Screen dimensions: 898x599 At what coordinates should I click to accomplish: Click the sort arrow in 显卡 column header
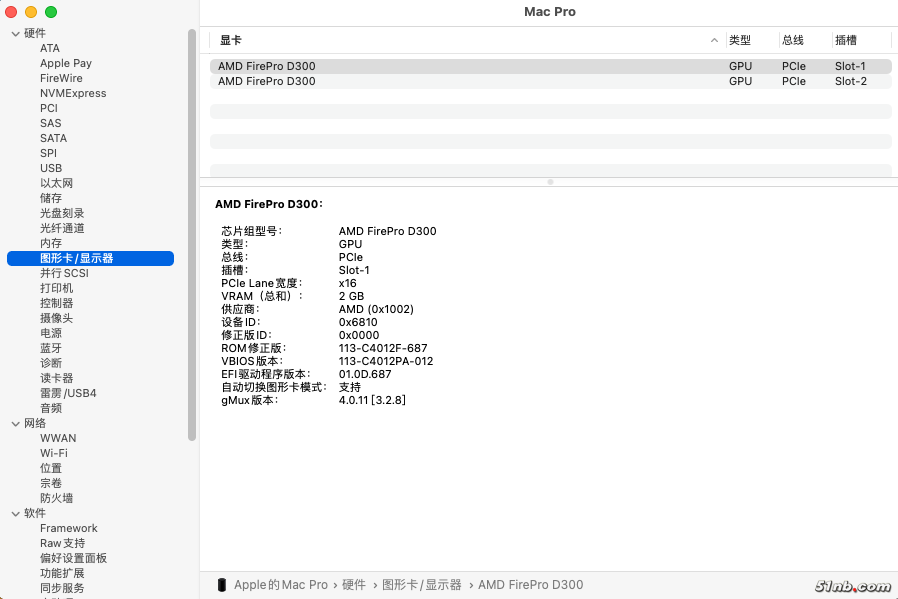714,41
